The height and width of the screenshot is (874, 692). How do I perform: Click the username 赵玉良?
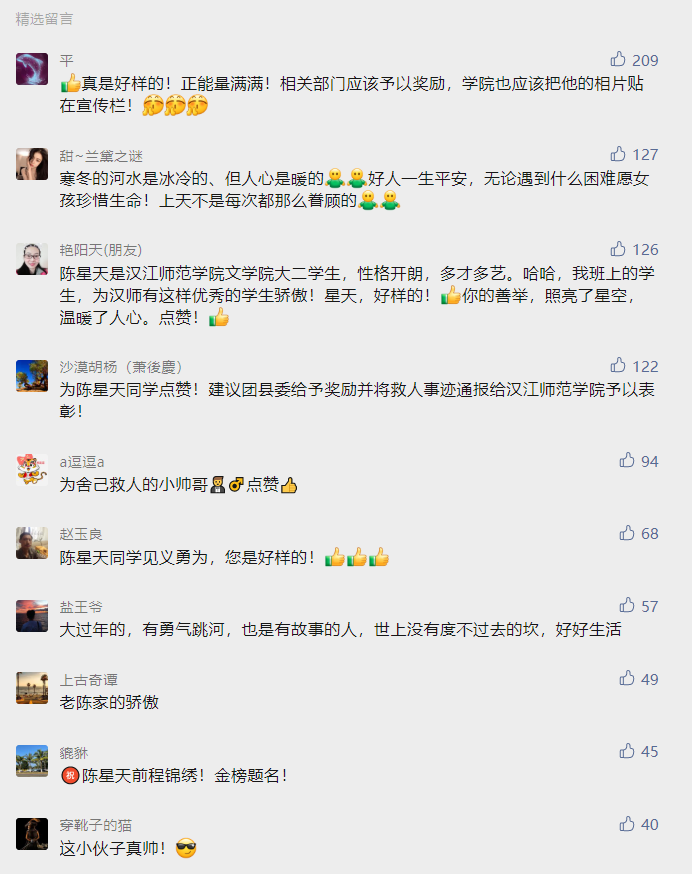point(81,534)
